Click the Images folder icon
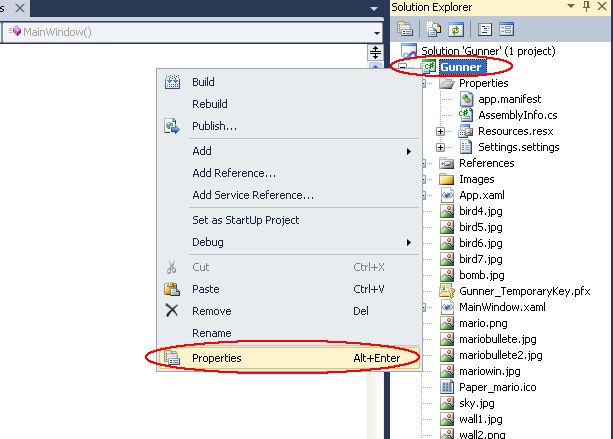Screen dimensions: 613x439 pos(446,179)
